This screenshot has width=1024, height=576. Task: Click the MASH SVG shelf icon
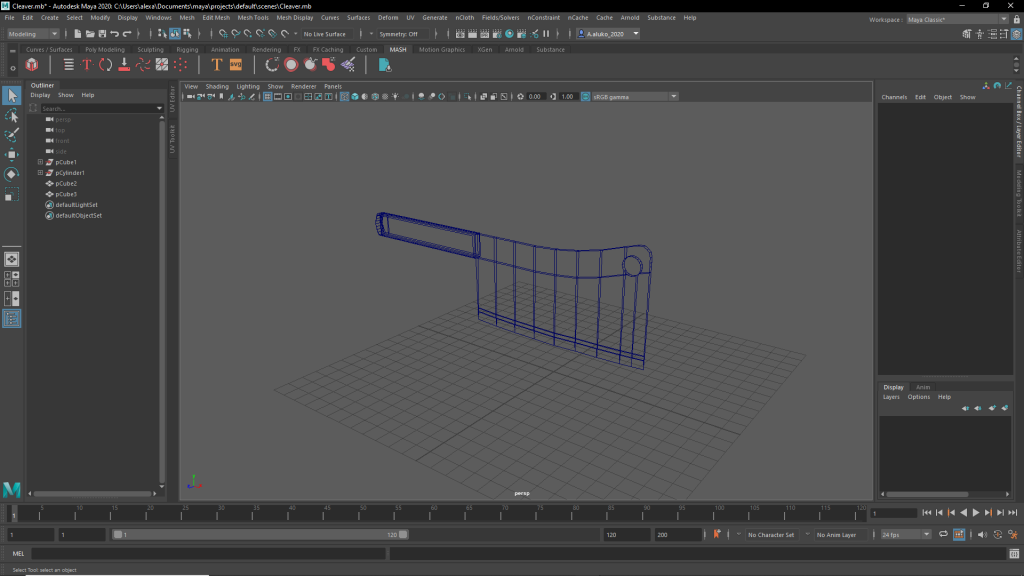236,65
